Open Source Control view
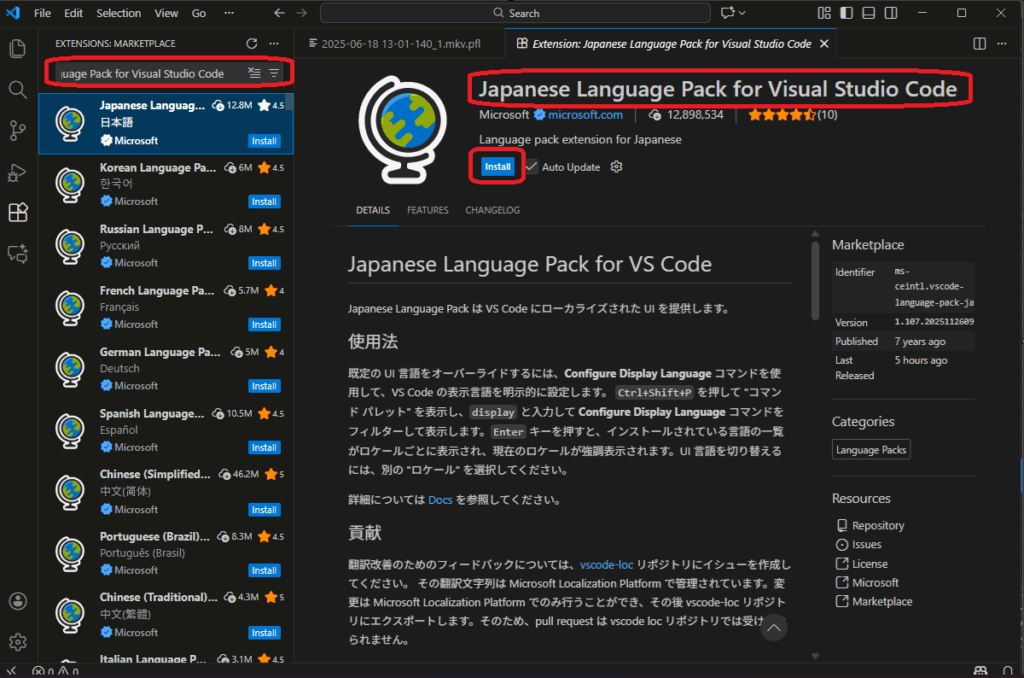This screenshot has width=1024, height=678. 17,130
